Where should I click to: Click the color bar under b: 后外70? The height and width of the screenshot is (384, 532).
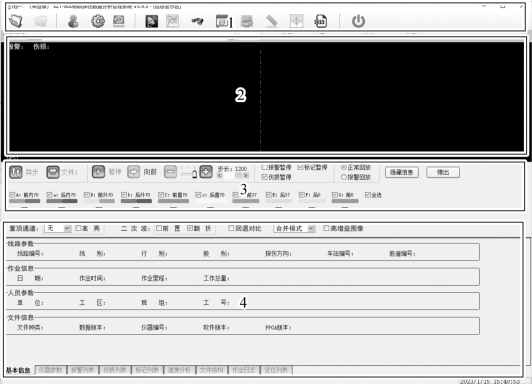[x=136, y=201]
